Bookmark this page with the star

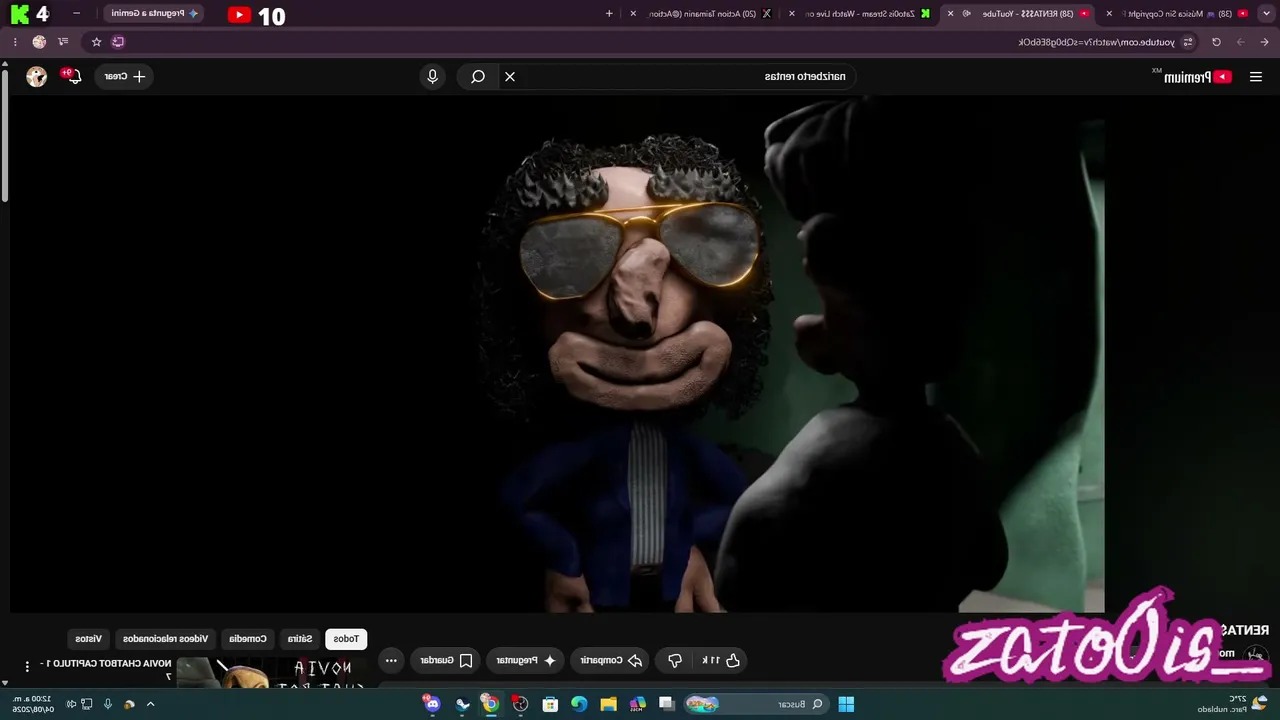[x=96, y=42]
